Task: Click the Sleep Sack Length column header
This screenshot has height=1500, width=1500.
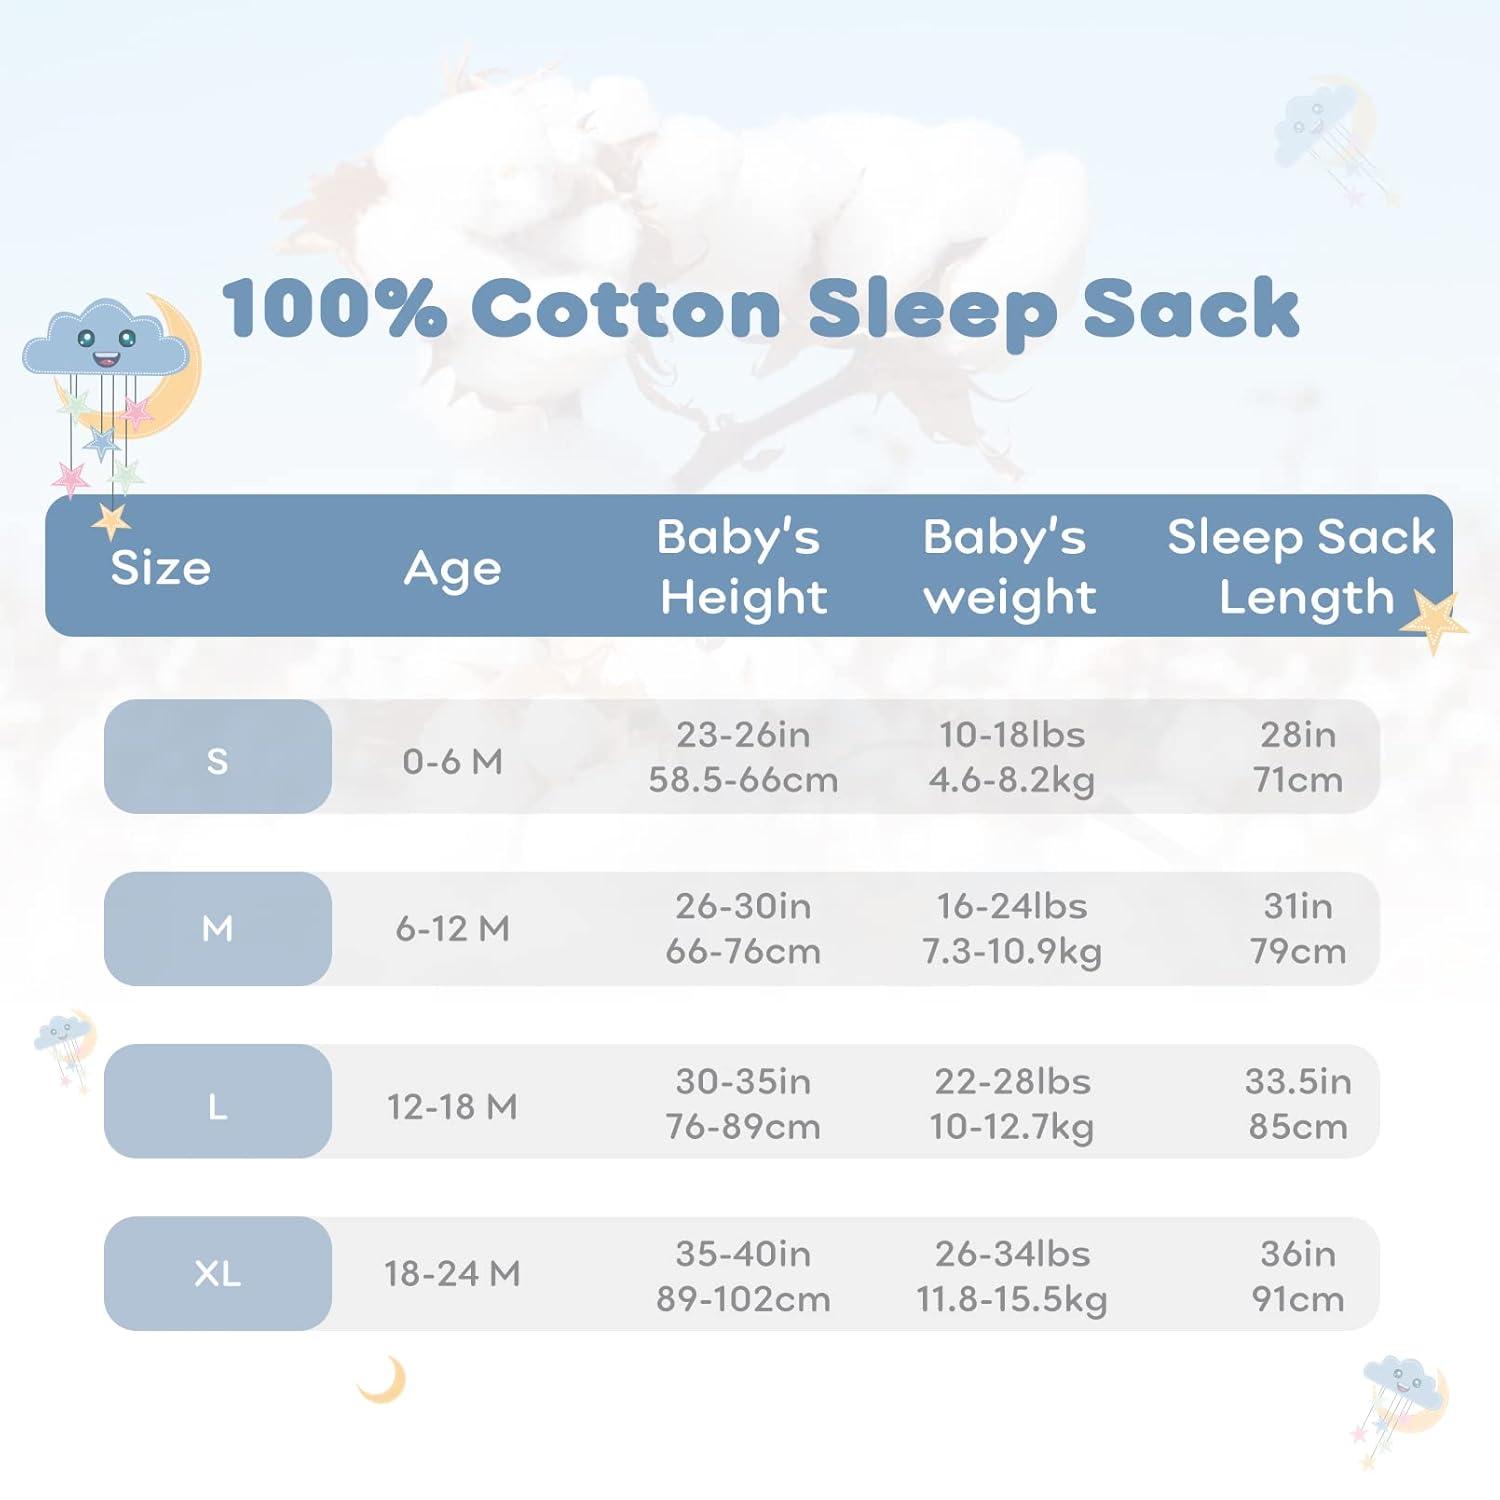Action: [x=1302, y=567]
